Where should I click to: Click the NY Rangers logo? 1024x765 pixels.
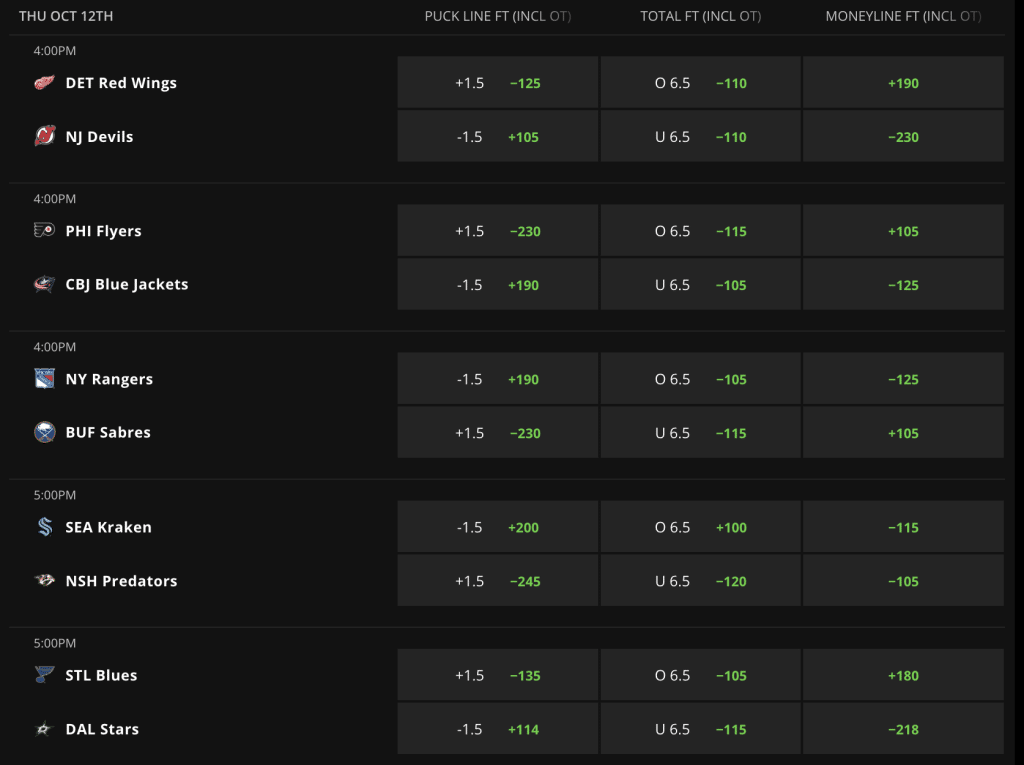(44, 378)
